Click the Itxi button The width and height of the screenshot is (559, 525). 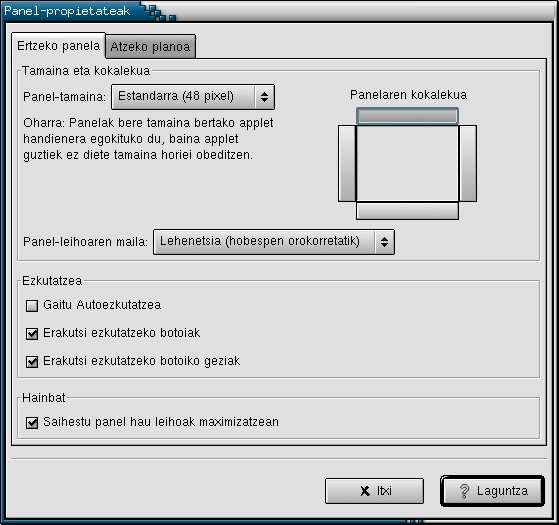tap(374, 491)
